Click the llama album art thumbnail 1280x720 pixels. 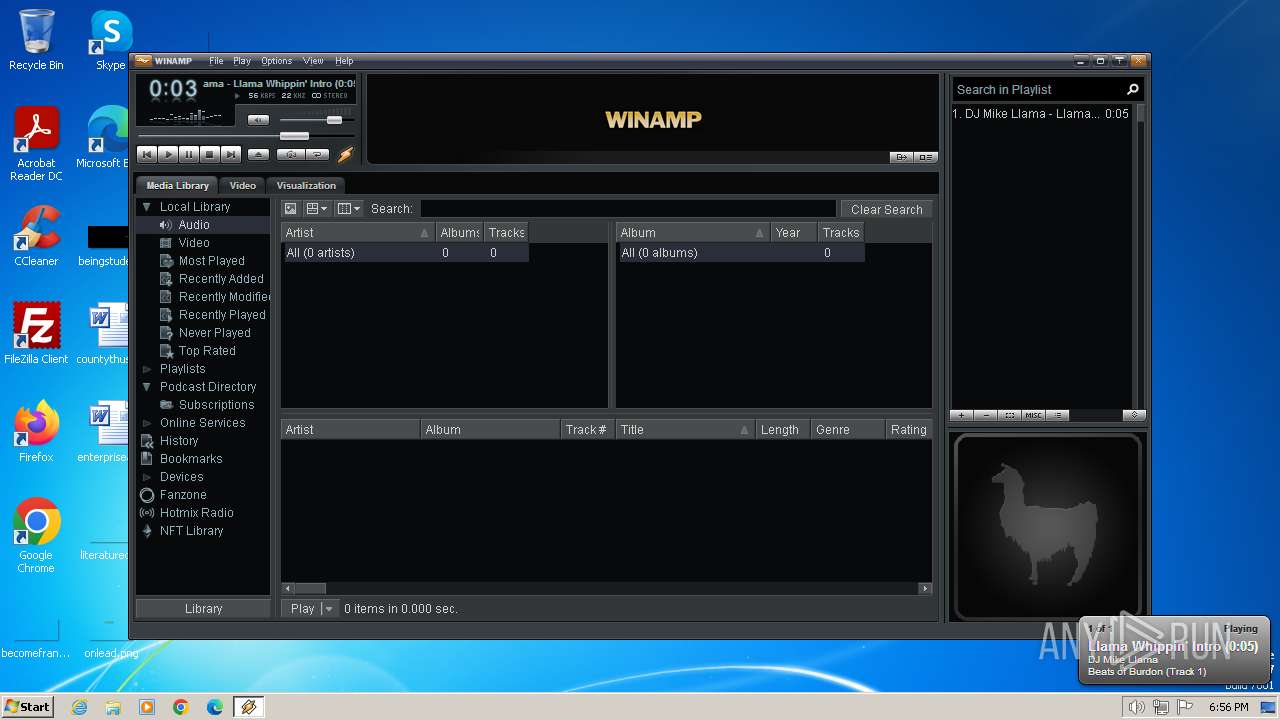[1047, 526]
